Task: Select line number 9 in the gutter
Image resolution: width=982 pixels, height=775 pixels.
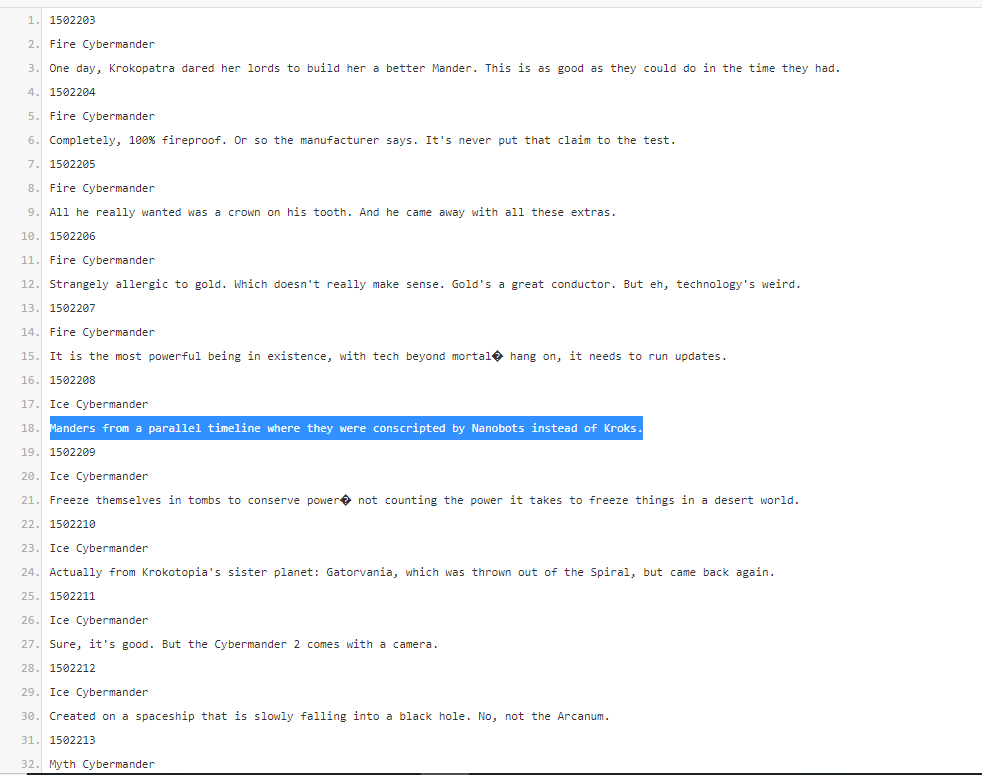Action: 33,212
